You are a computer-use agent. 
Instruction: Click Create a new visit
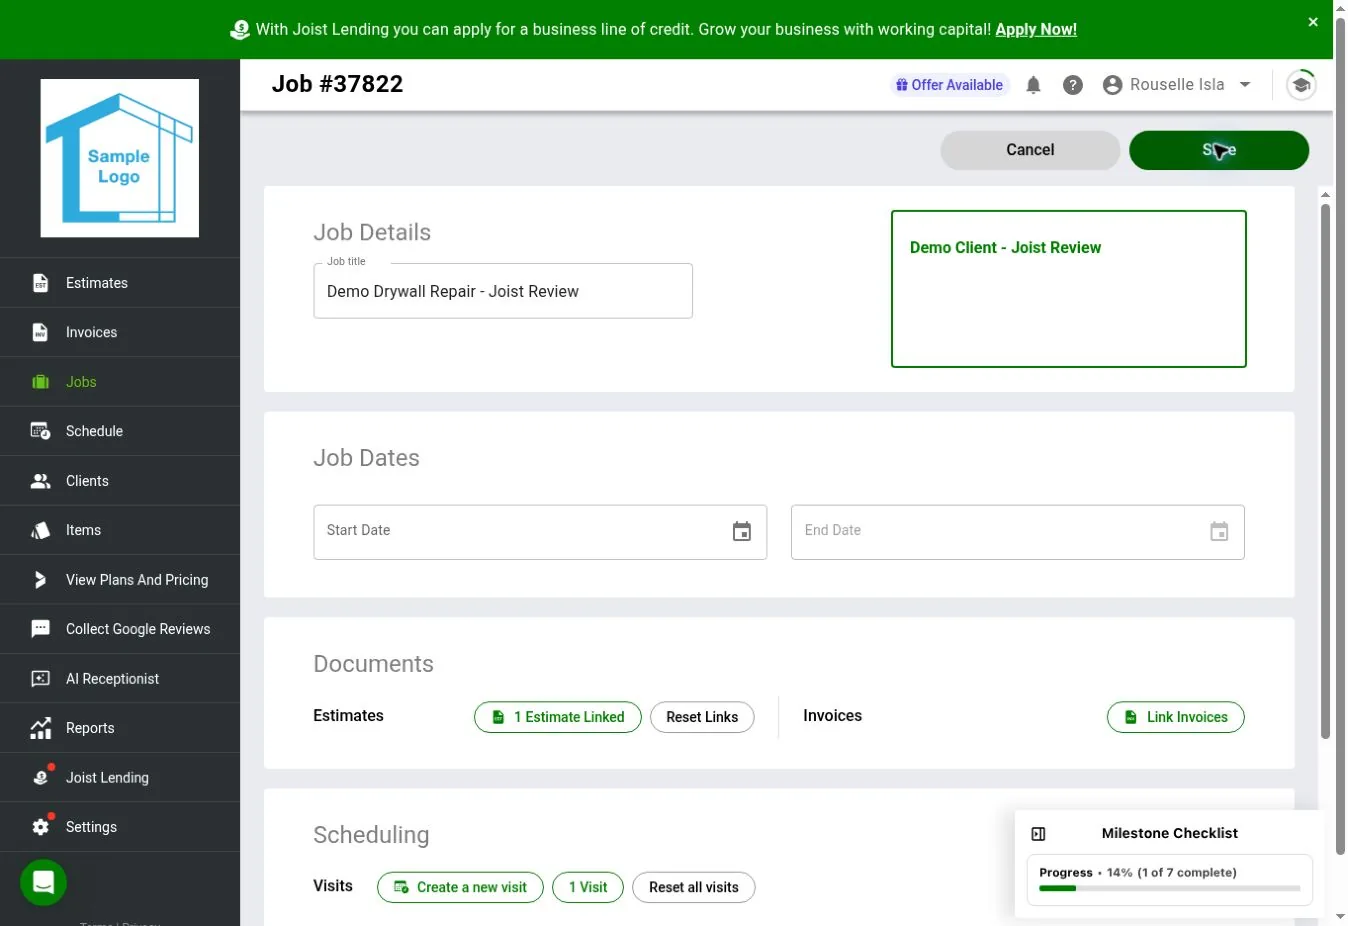(460, 887)
